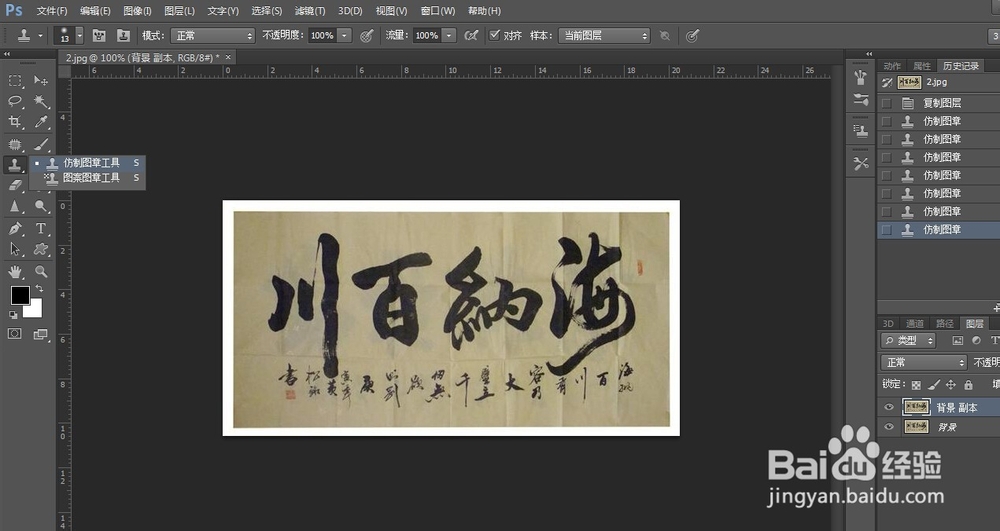Image resolution: width=1000 pixels, height=531 pixels.
Task: Toggle ignore adjustment layers icon
Action: (665, 36)
